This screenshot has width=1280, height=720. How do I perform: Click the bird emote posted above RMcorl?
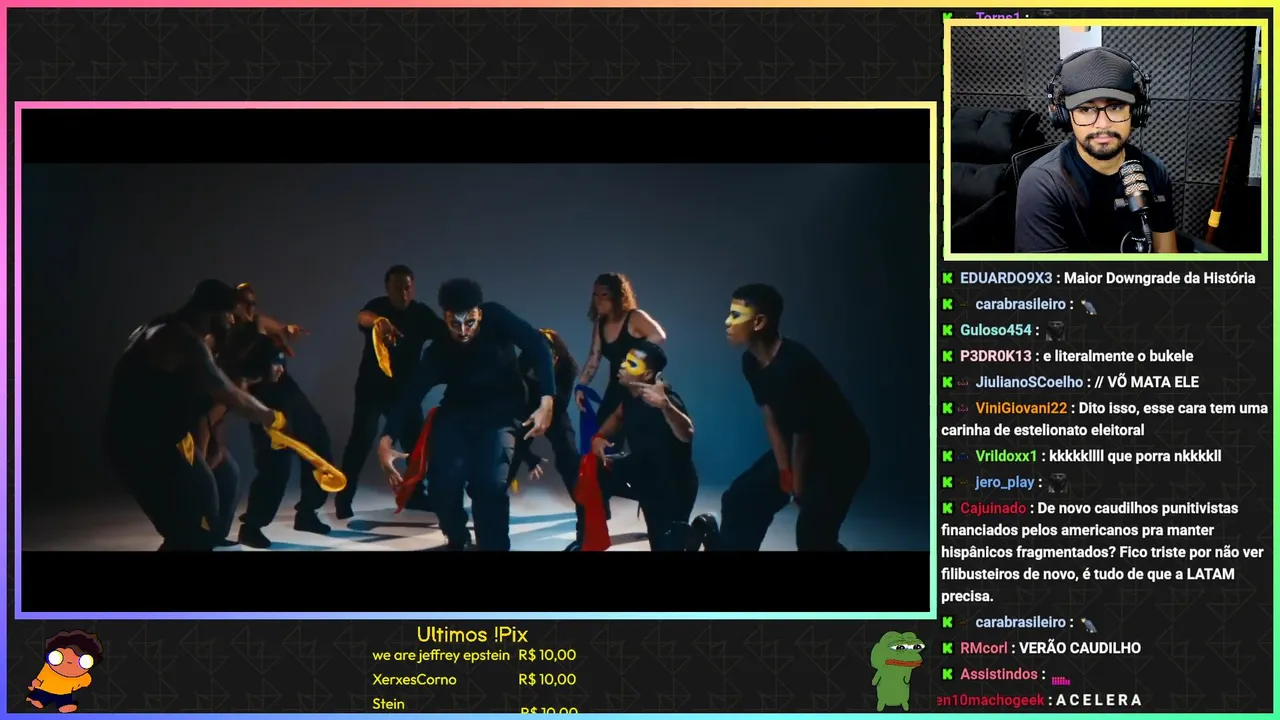(x=1089, y=624)
